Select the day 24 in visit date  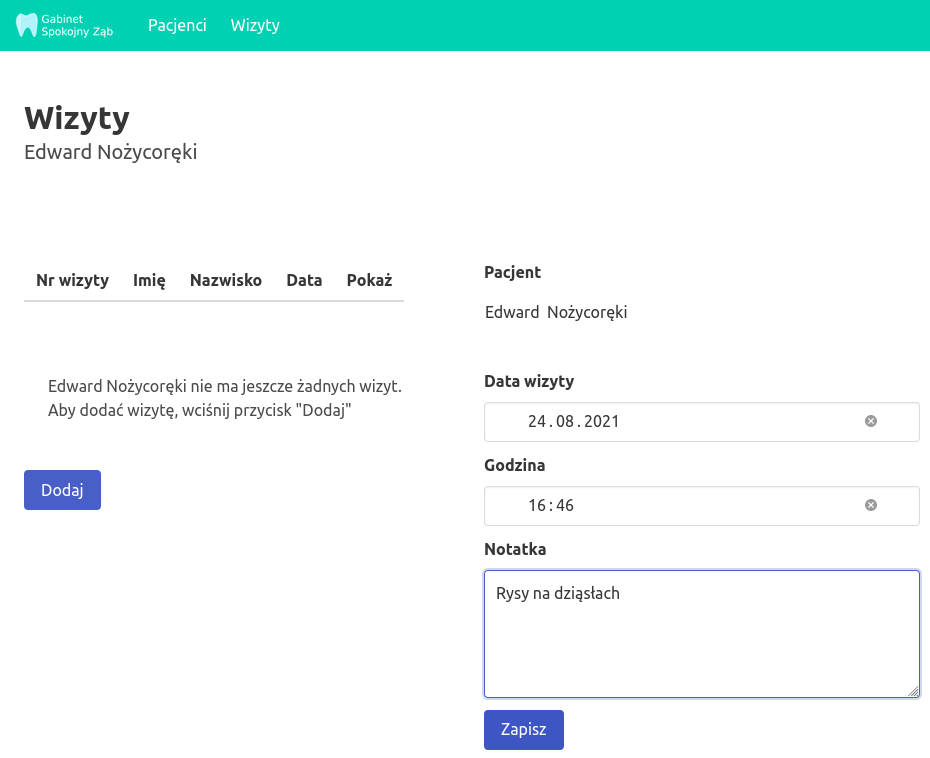coord(538,422)
